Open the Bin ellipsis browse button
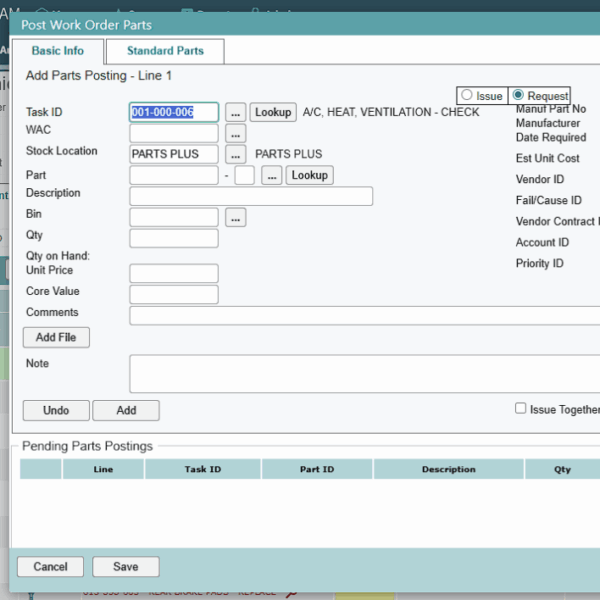This screenshot has width=600, height=600. pyautogui.click(x=235, y=217)
